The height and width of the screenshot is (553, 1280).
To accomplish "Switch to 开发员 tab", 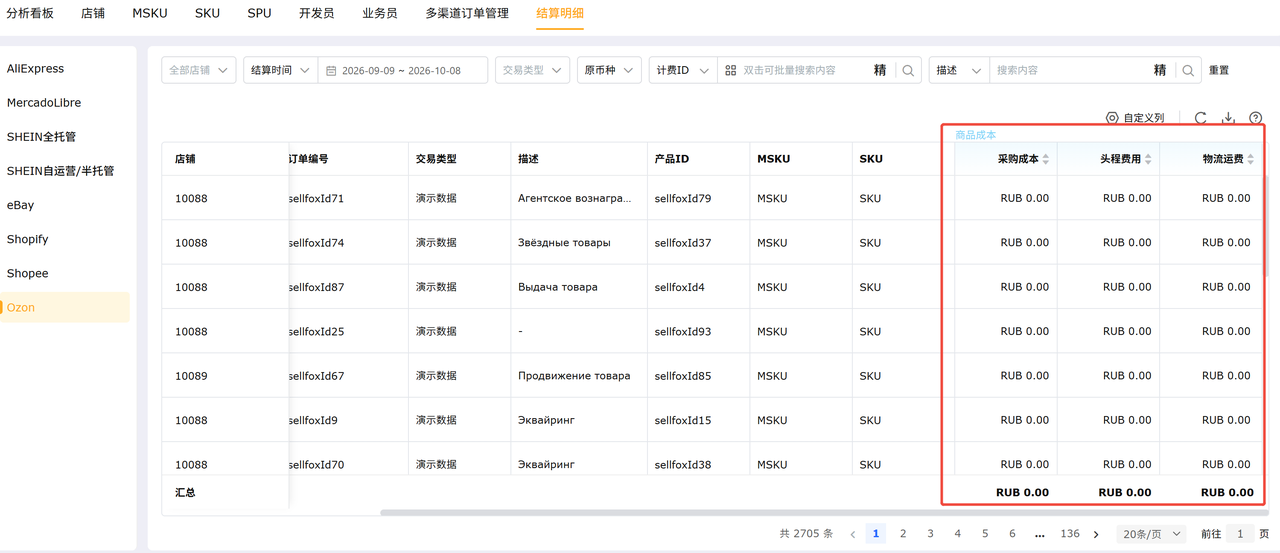I will pos(316,13).
